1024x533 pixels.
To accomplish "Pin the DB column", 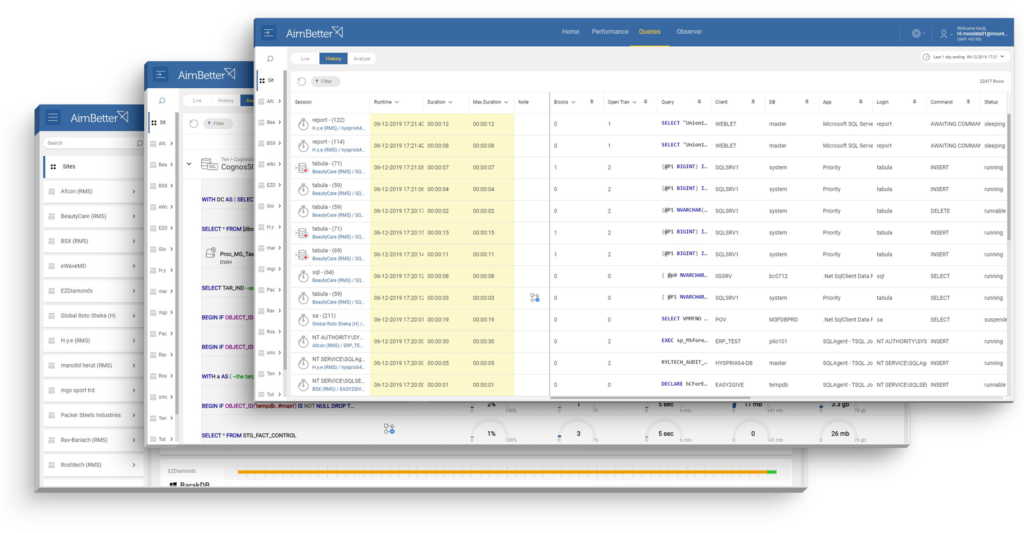I will click(807, 102).
